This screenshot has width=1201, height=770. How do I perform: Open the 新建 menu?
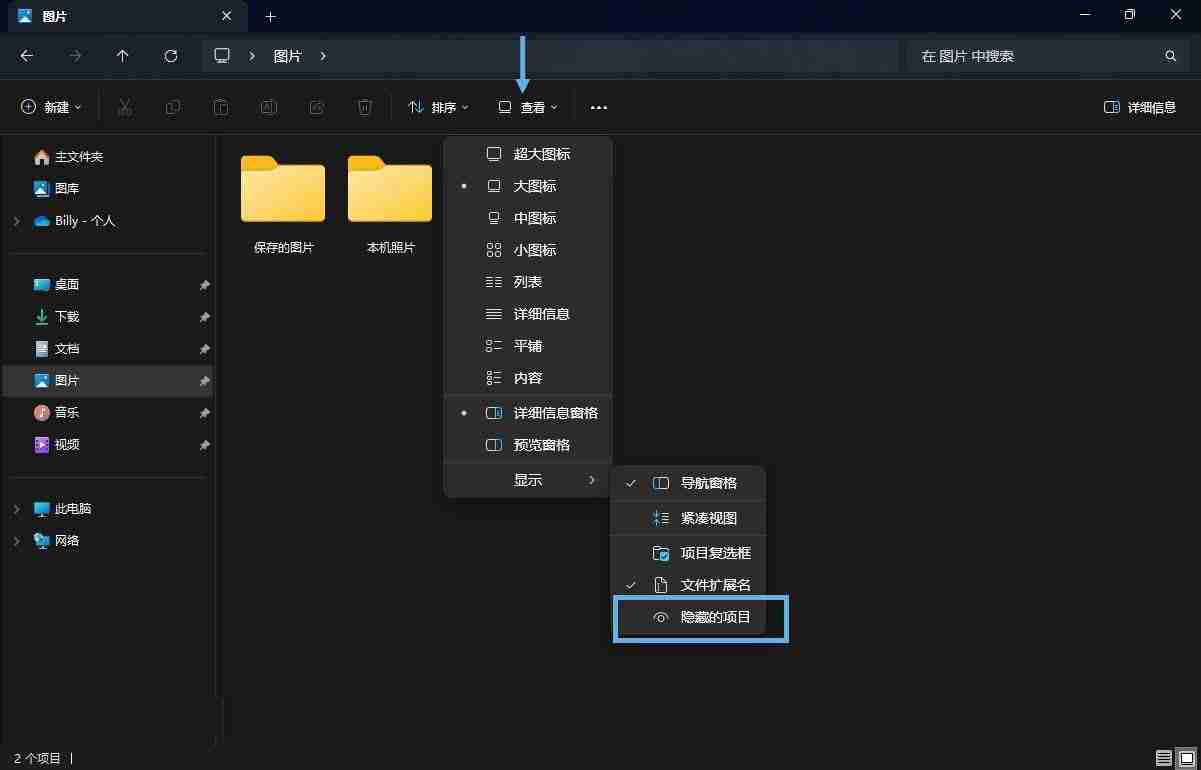50,107
